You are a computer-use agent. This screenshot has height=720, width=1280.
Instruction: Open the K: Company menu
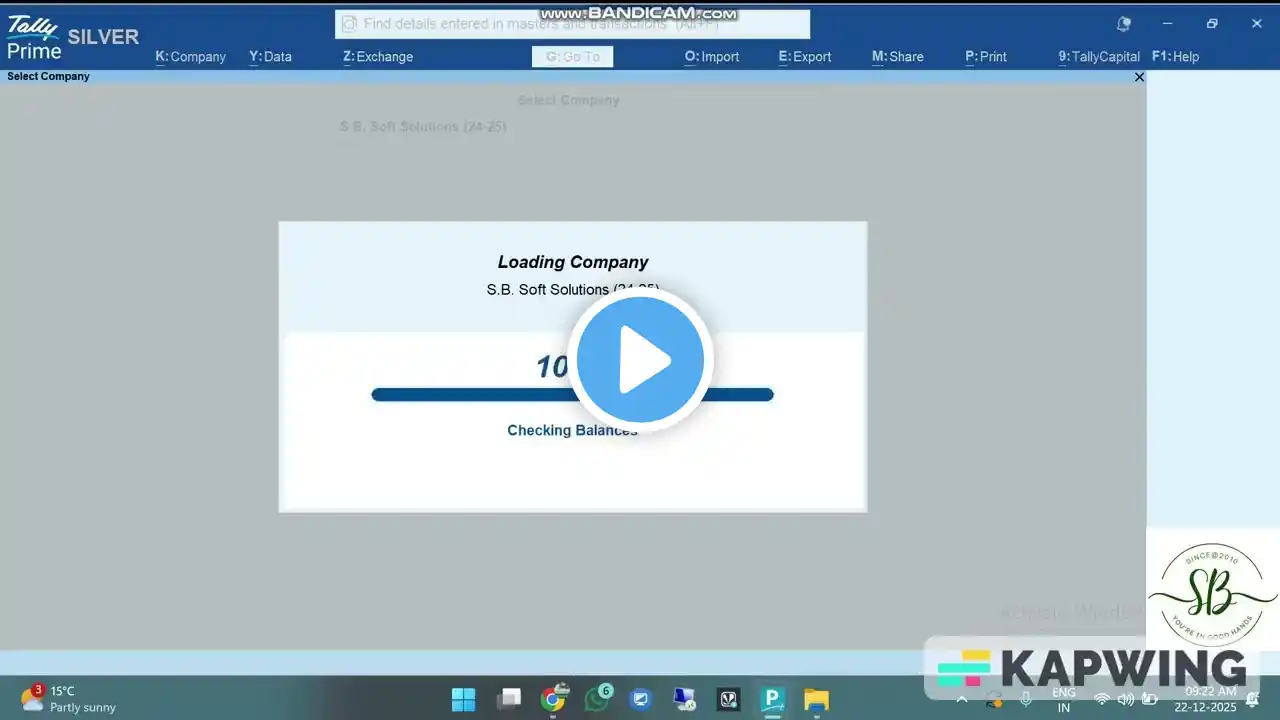pos(190,57)
